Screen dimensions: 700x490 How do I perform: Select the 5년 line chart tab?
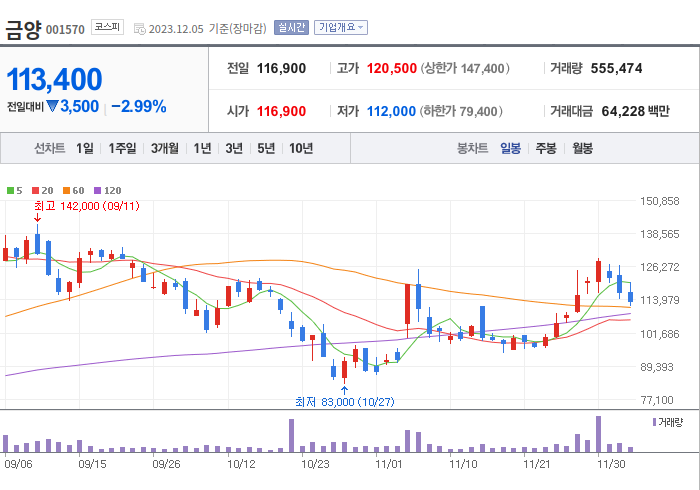(266, 148)
